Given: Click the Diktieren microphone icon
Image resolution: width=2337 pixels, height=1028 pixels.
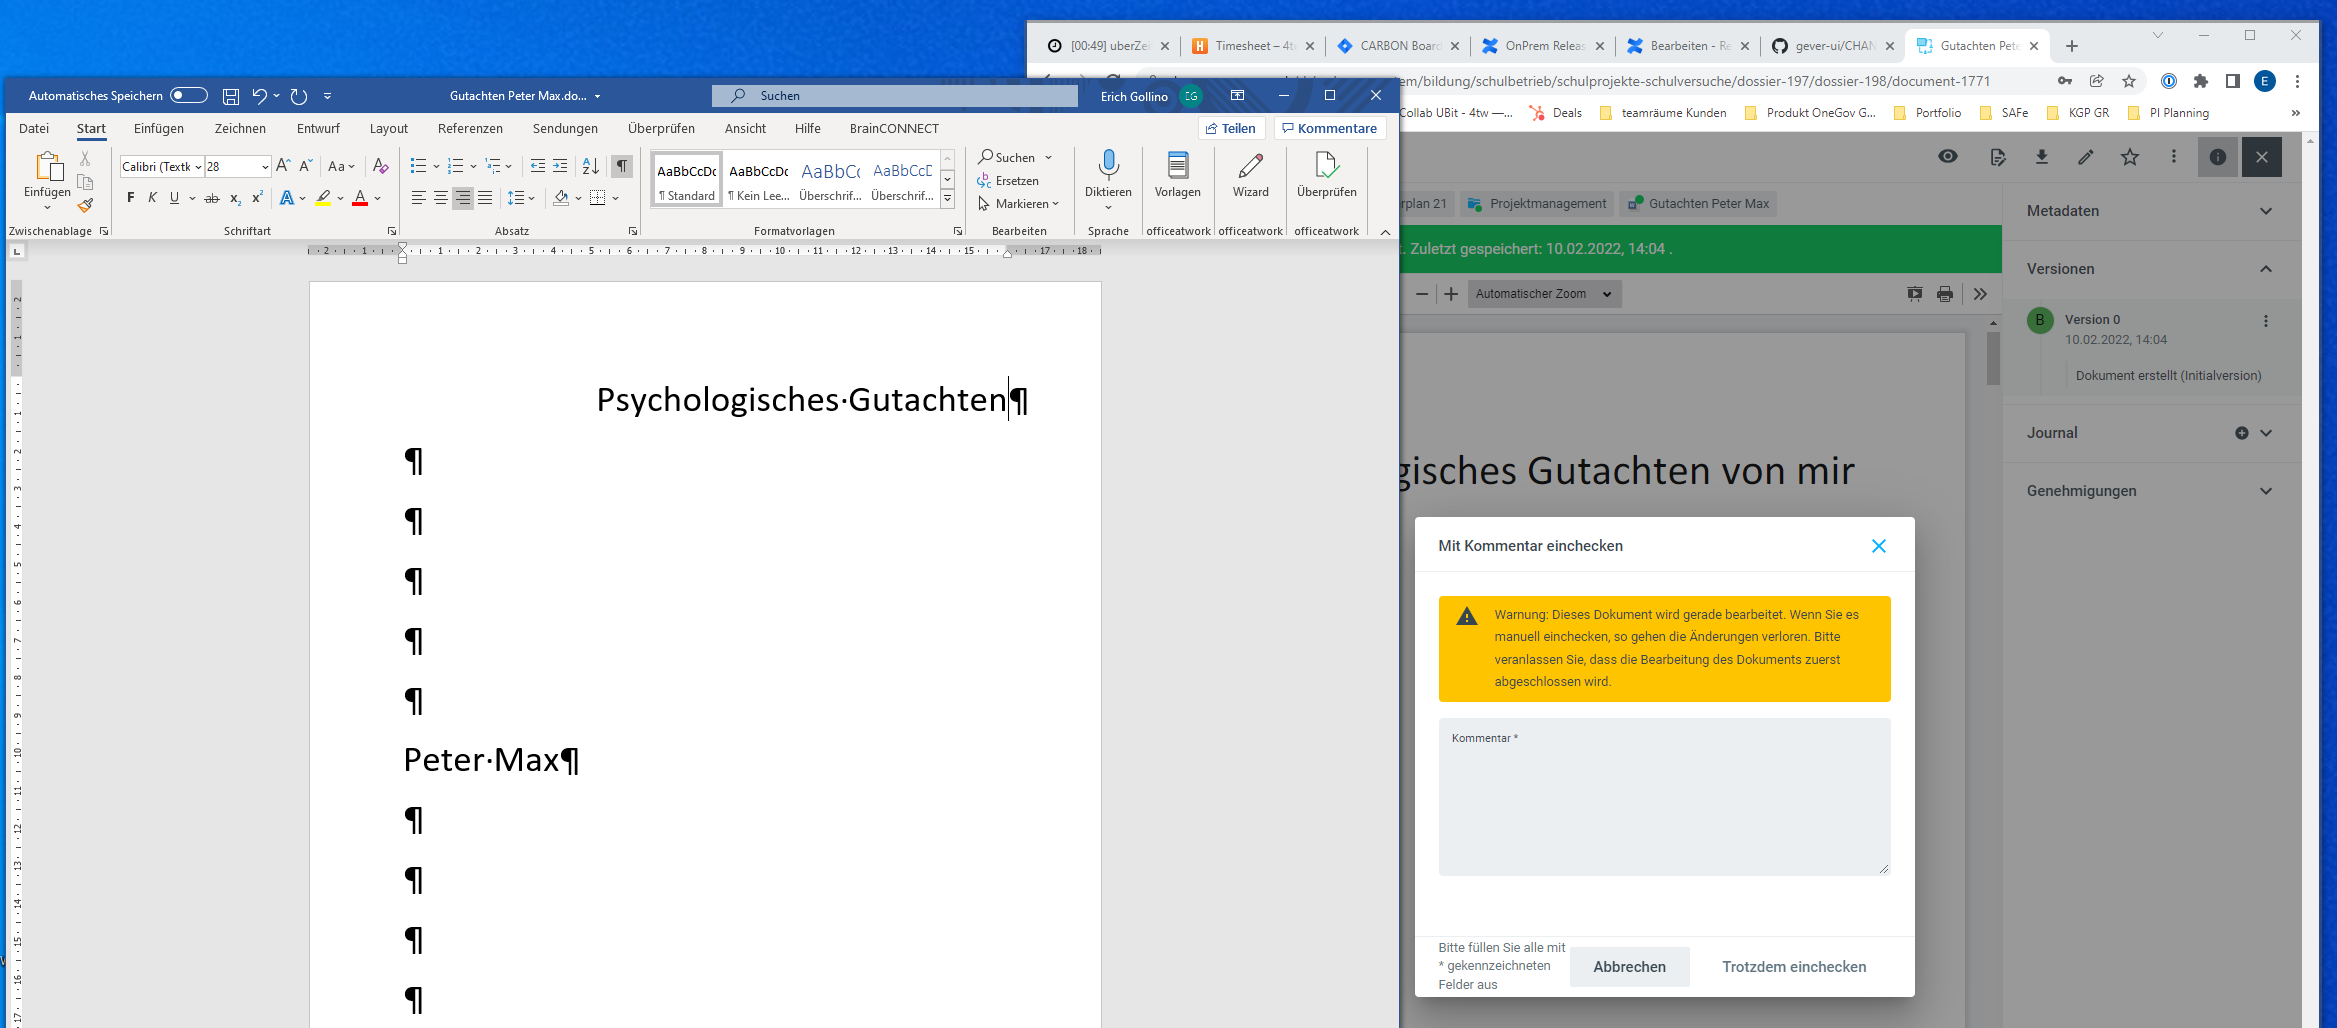Looking at the screenshot, I should click(1108, 165).
